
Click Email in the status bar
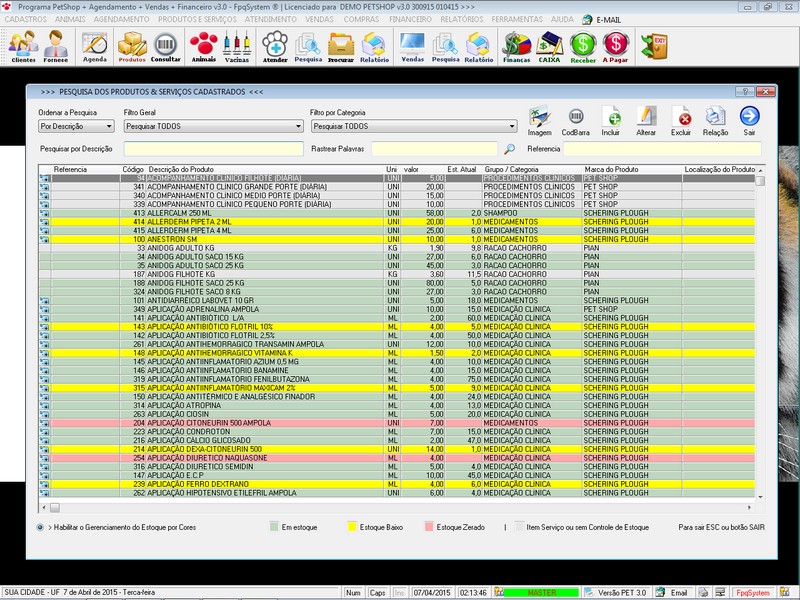tap(678, 592)
